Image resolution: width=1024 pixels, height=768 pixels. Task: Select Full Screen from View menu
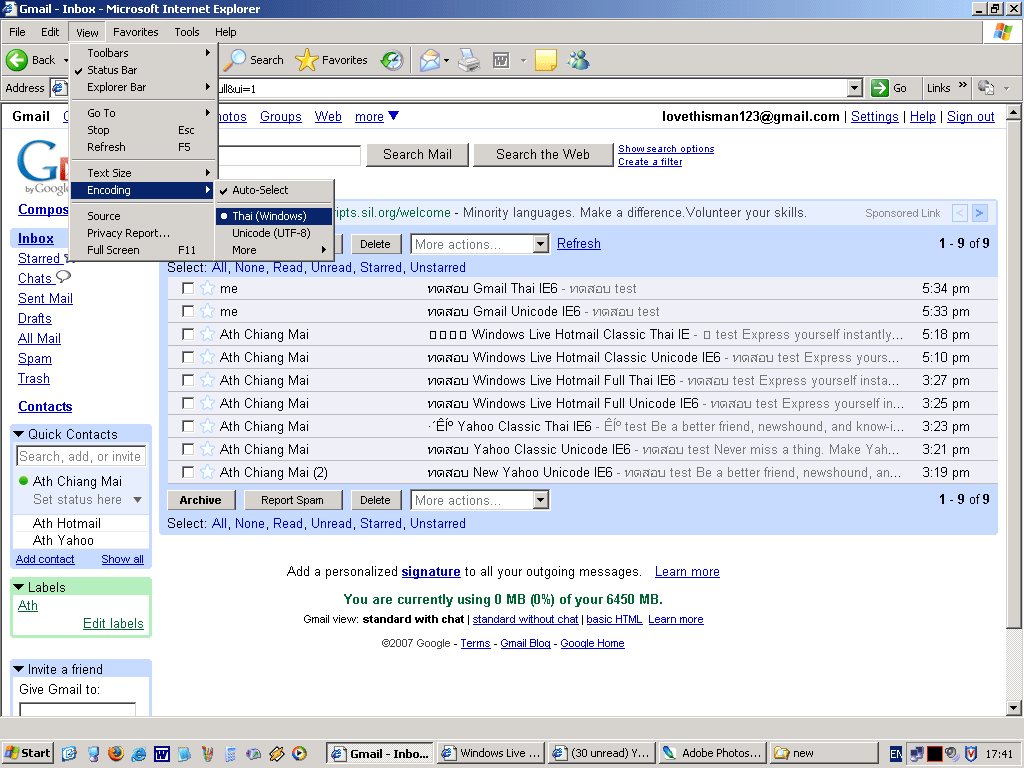click(x=142, y=250)
